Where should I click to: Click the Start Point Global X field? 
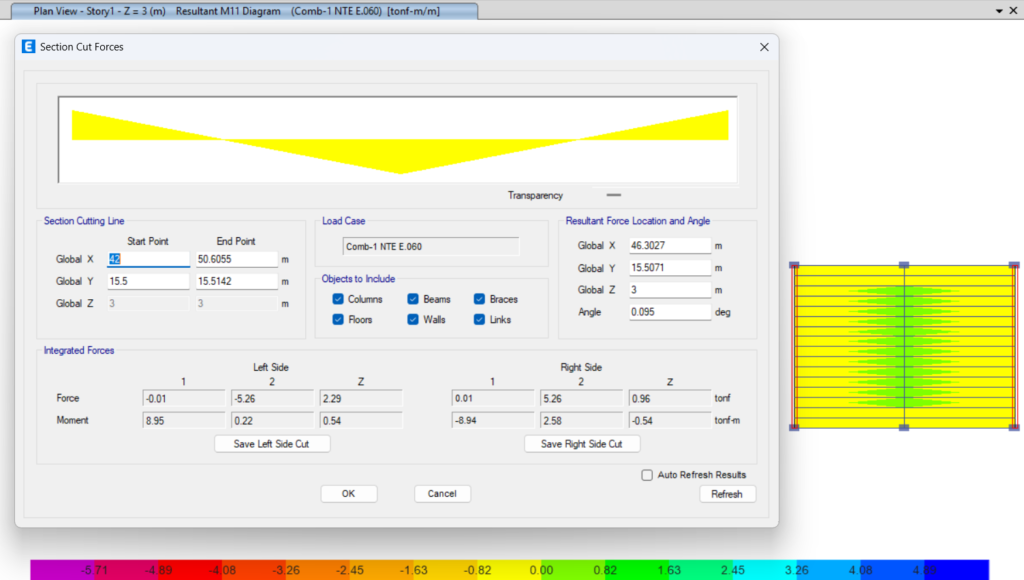[x=148, y=259]
